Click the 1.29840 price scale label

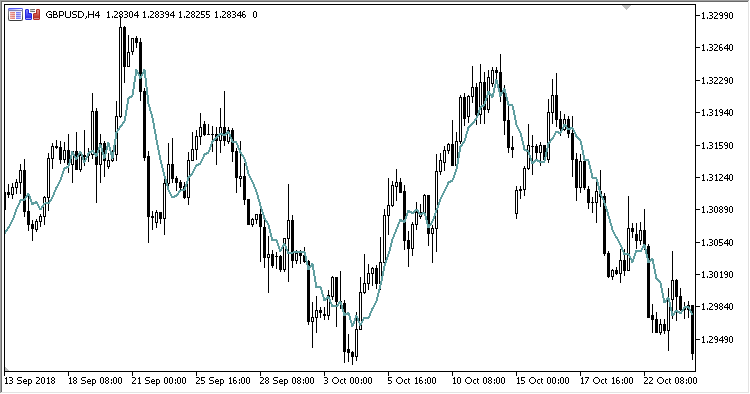click(x=717, y=307)
